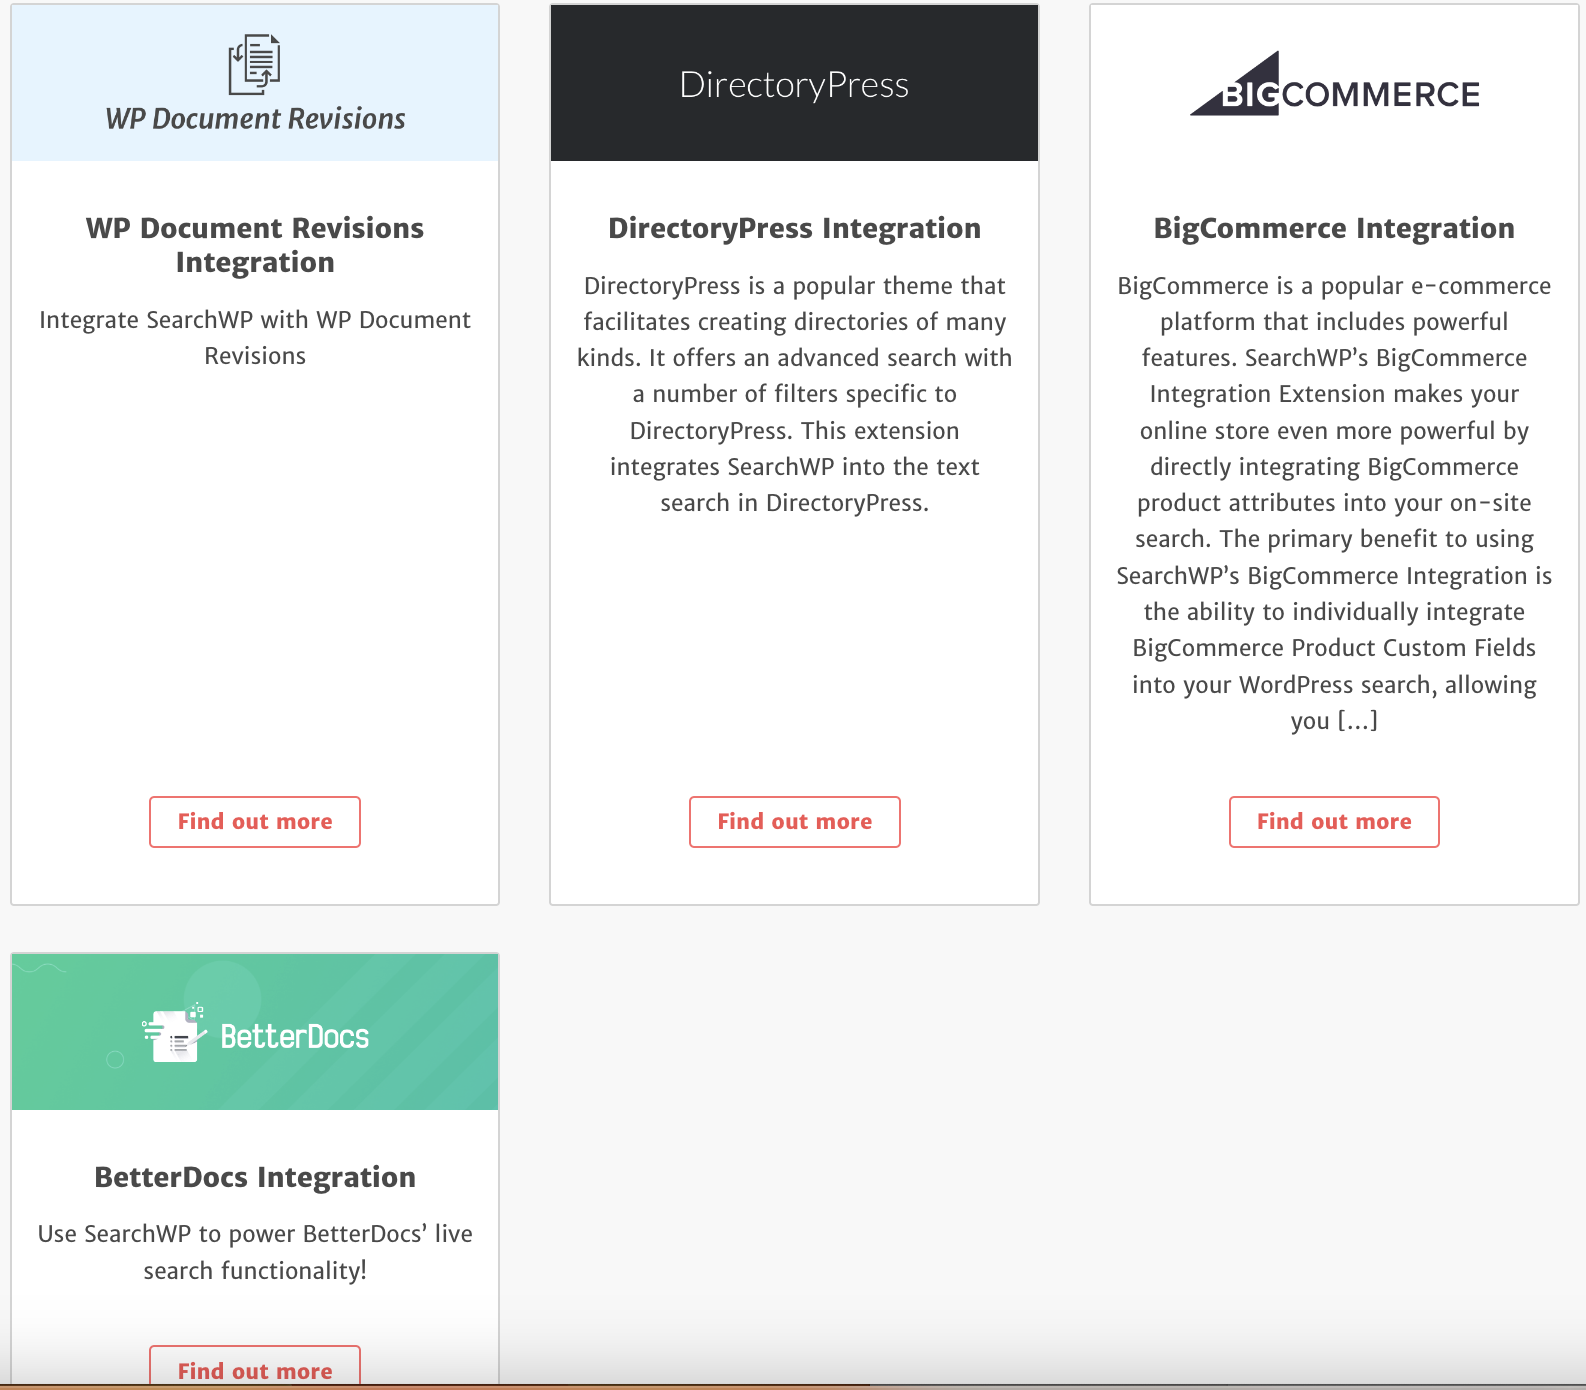Select text 'BigCommerce is a popular e-commerce'
This screenshot has width=1586, height=1390.
1334,286
